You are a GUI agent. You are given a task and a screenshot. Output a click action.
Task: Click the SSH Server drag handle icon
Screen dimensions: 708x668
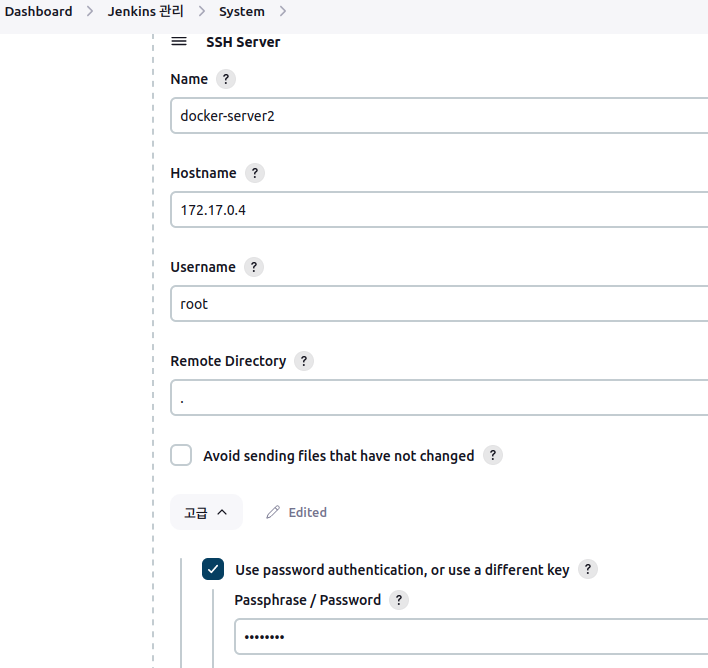coord(179,42)
